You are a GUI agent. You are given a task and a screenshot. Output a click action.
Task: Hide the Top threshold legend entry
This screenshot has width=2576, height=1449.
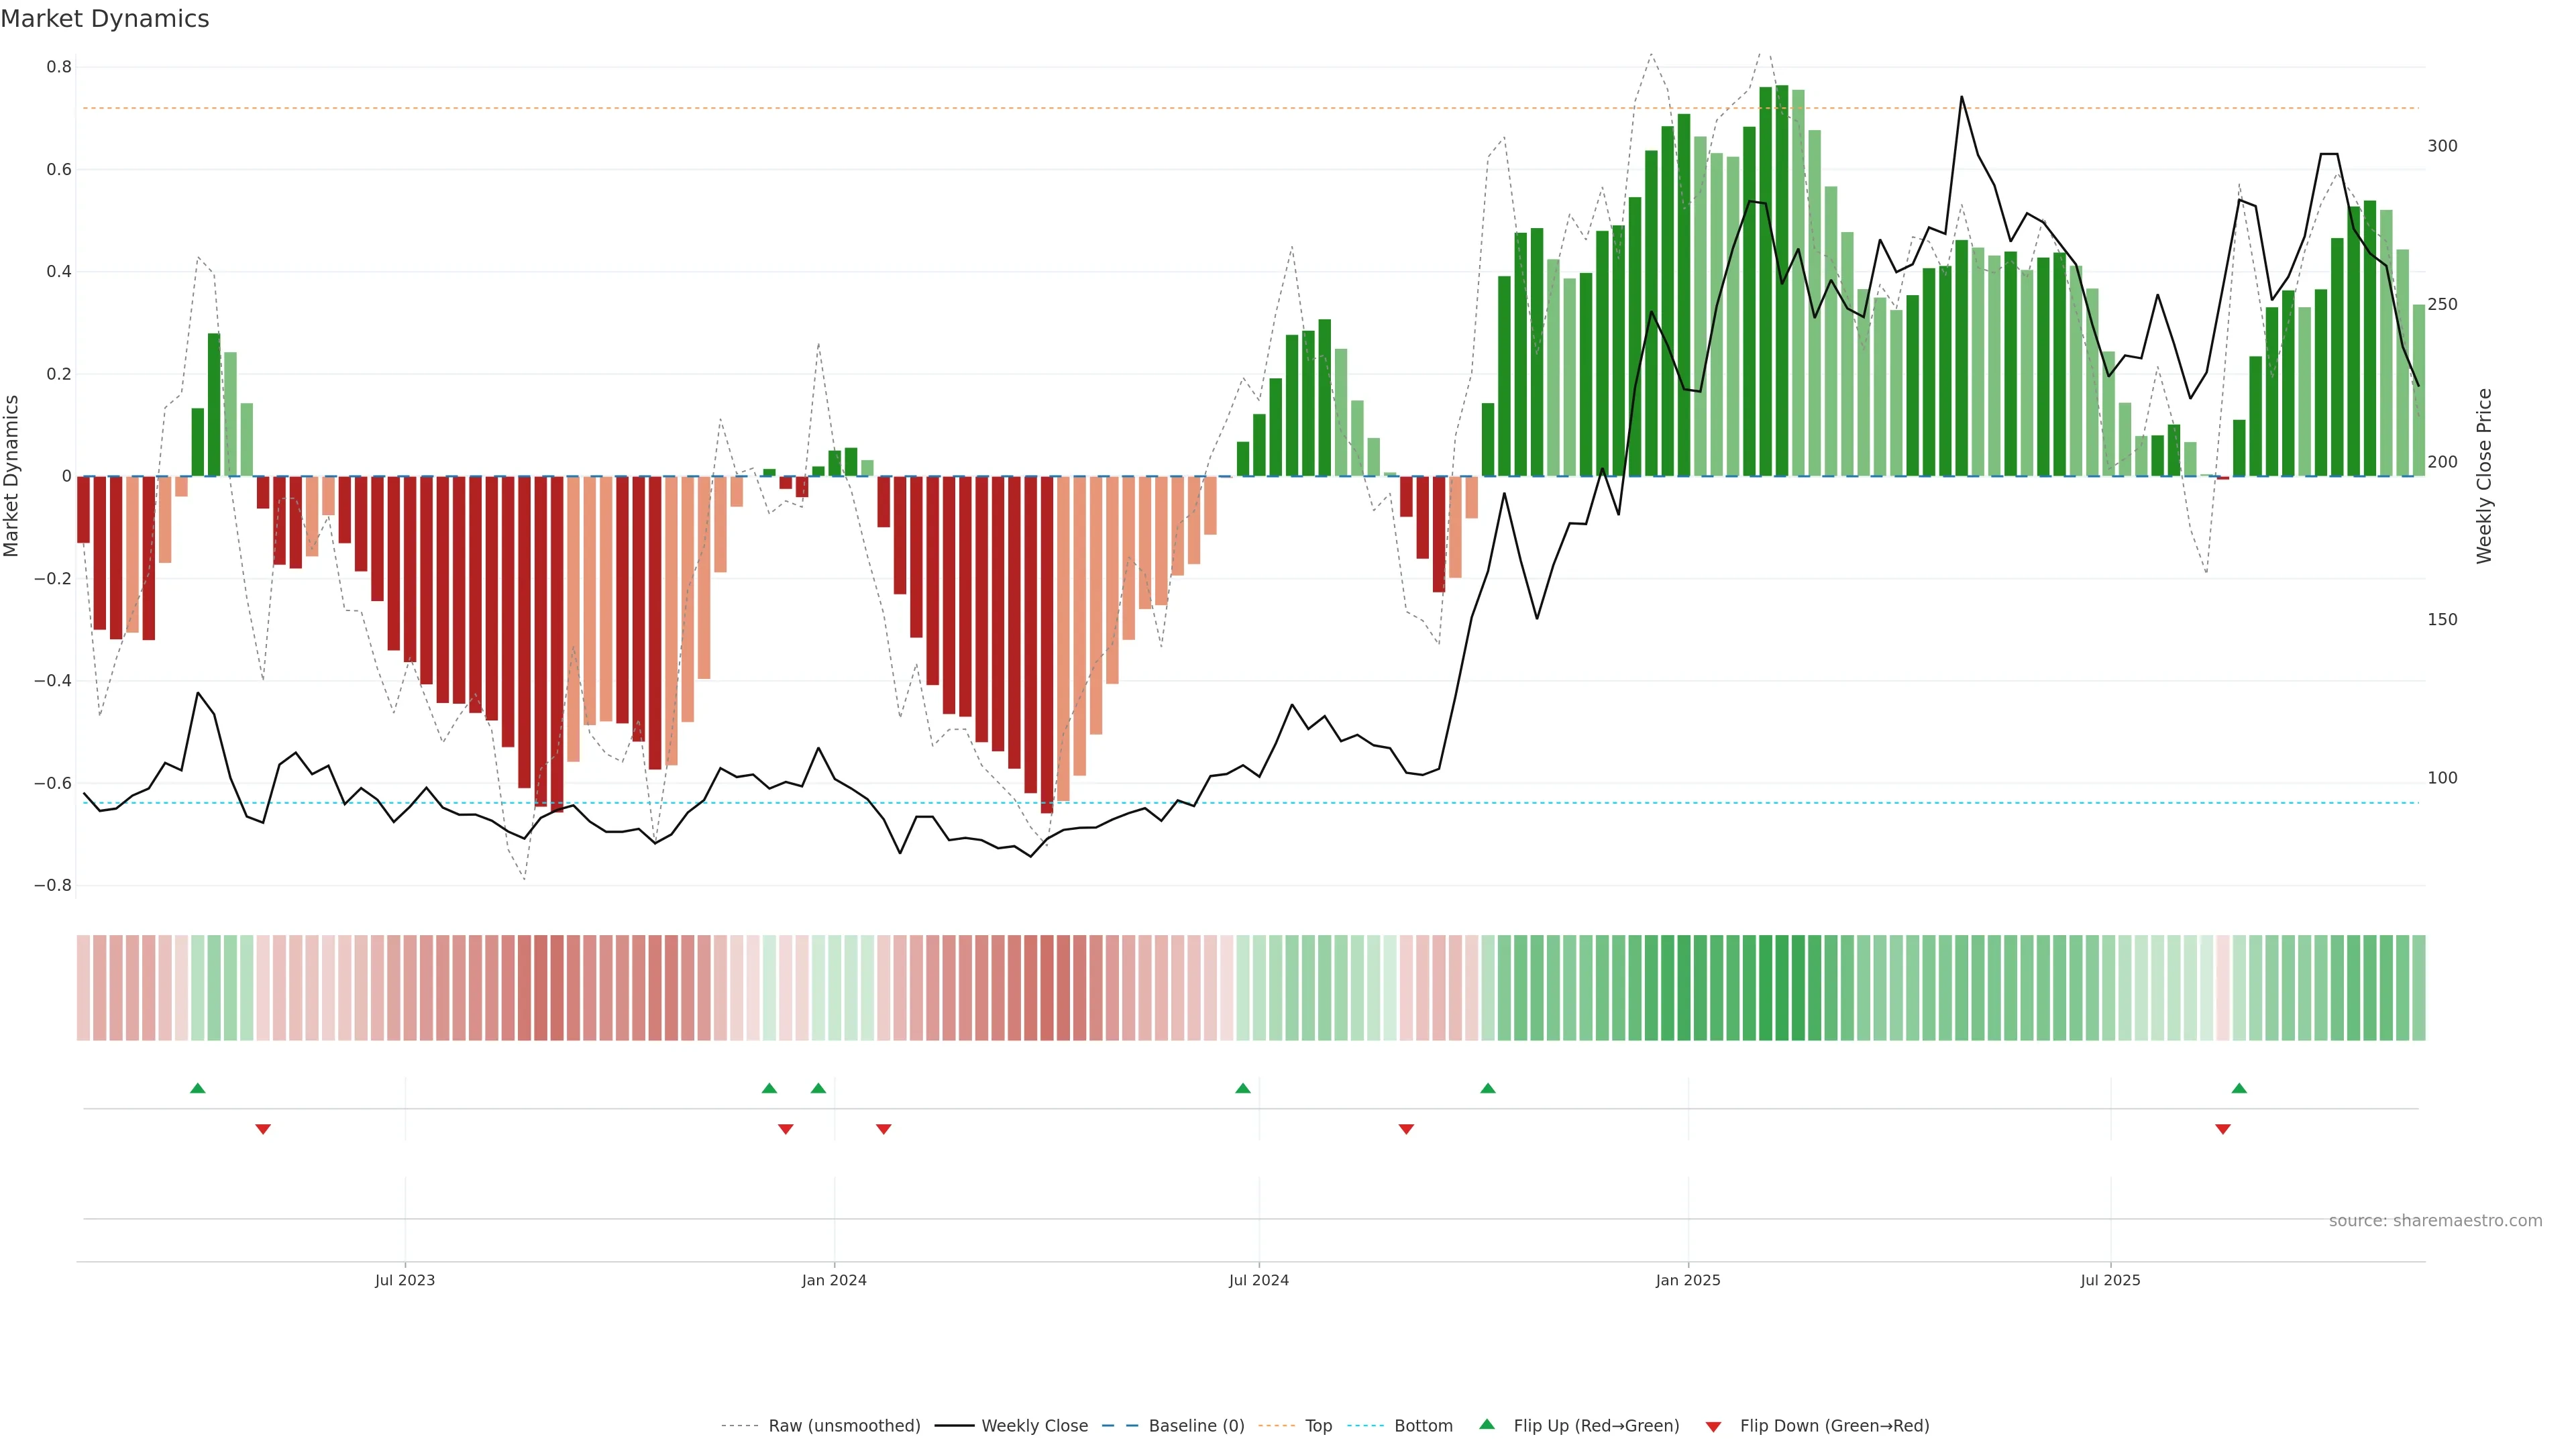coord(1318,1426)
